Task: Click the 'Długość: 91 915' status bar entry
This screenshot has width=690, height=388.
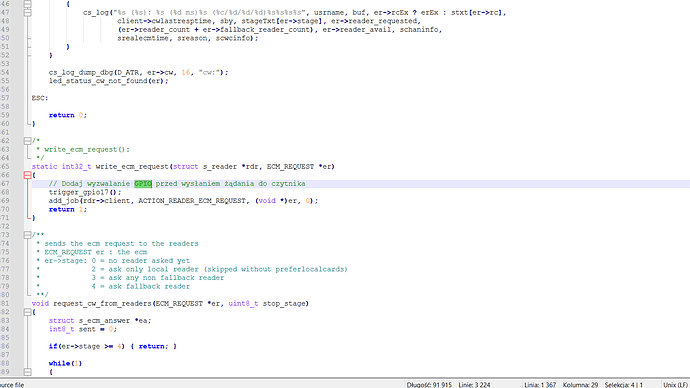Action: coord(429,384)
